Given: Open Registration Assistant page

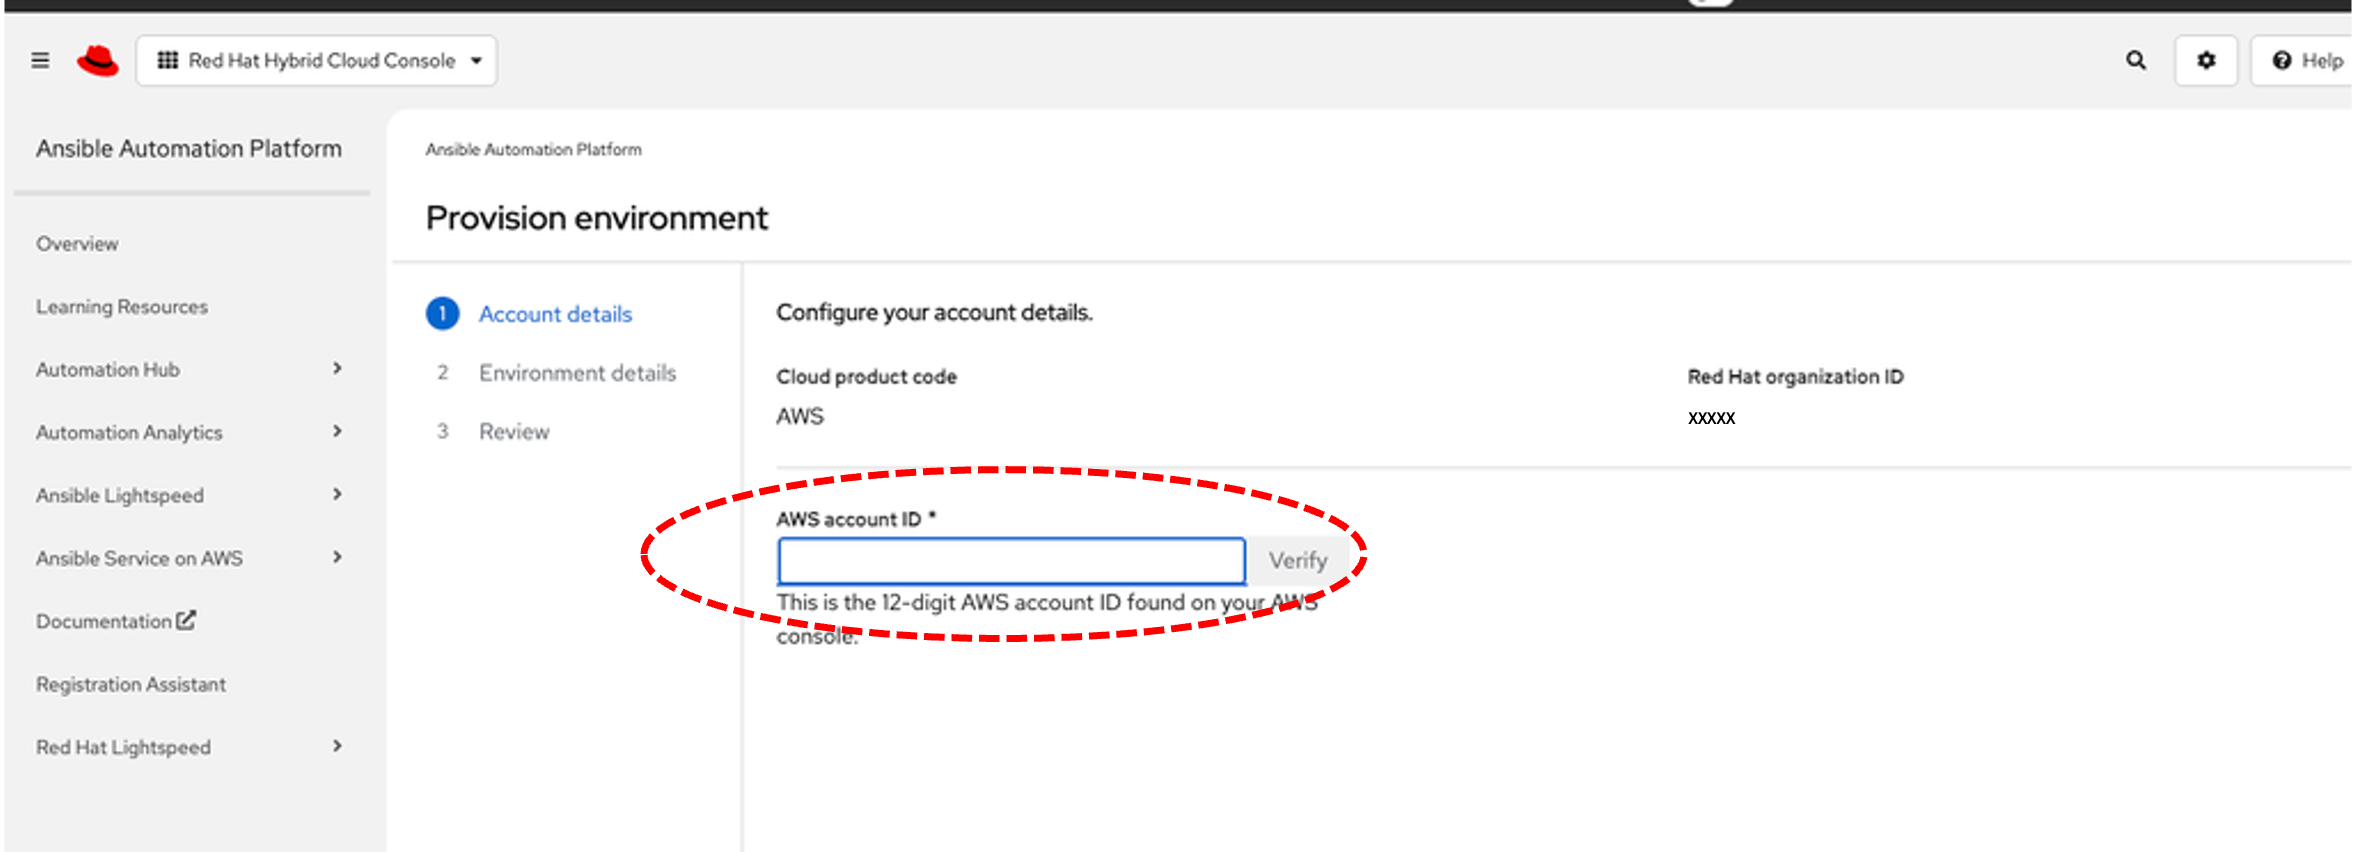Looking at the screenshot, I should (x=131, y=685).
